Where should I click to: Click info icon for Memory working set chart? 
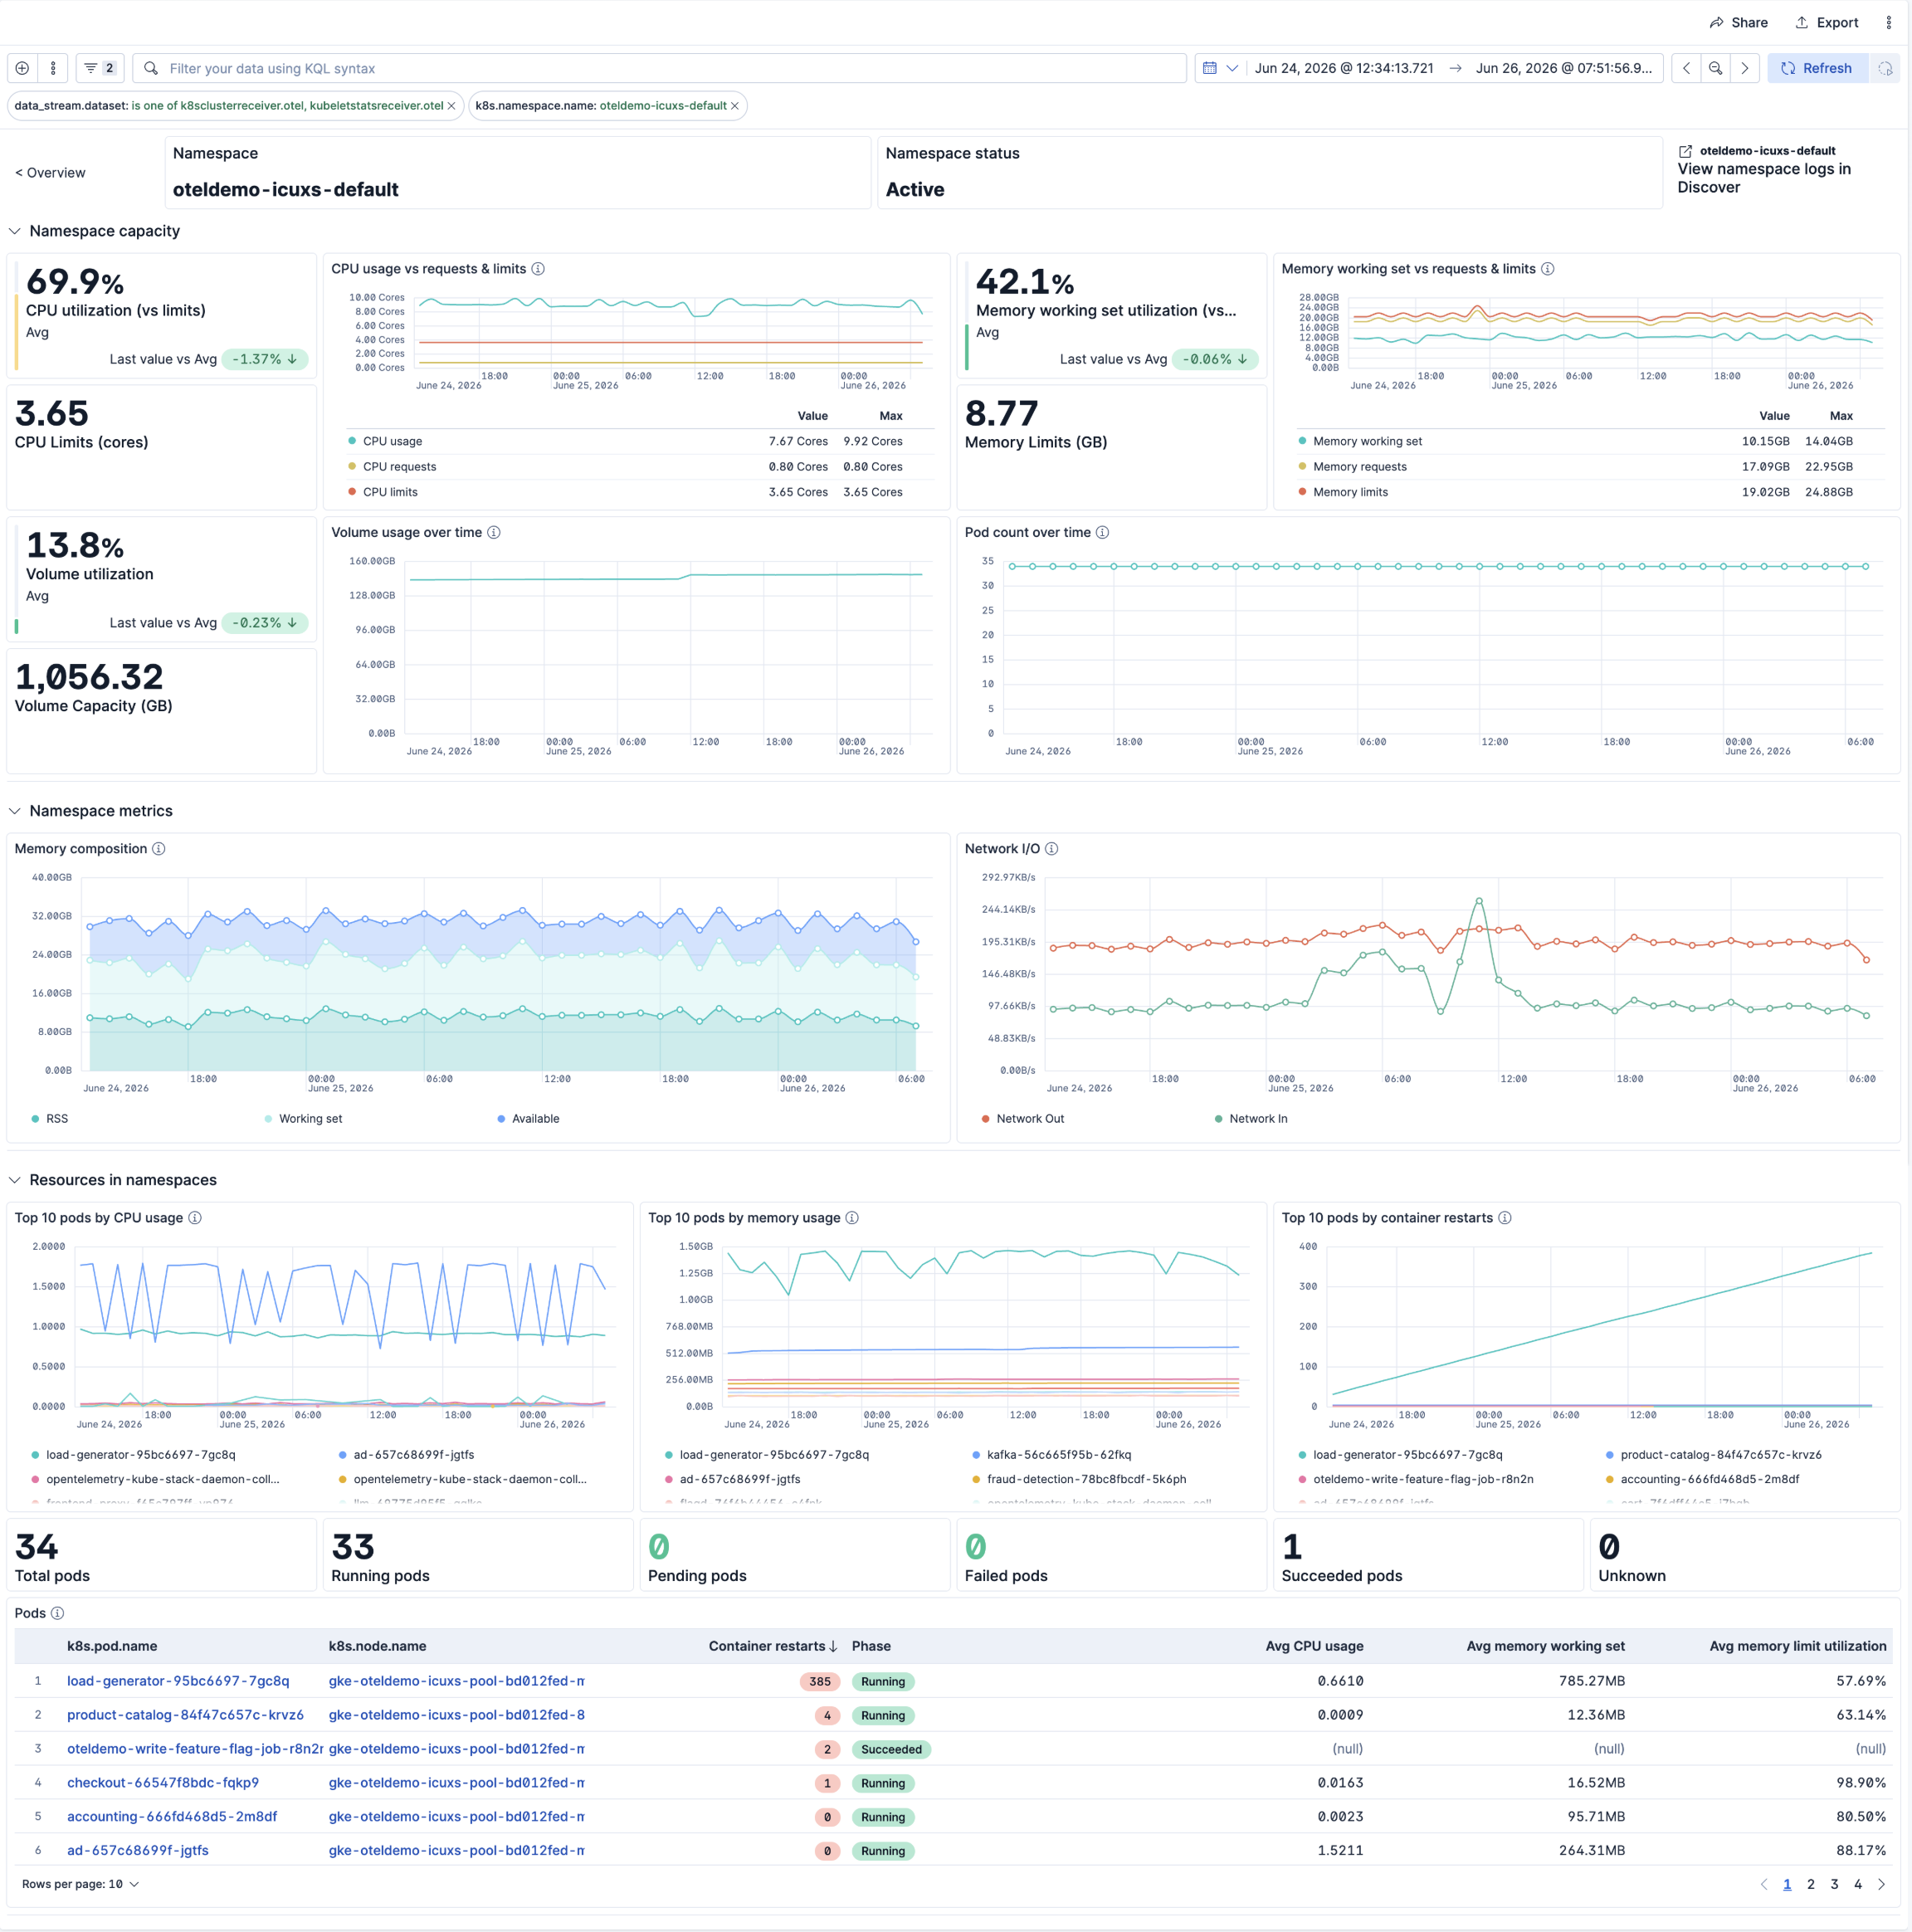[1547, 269]
